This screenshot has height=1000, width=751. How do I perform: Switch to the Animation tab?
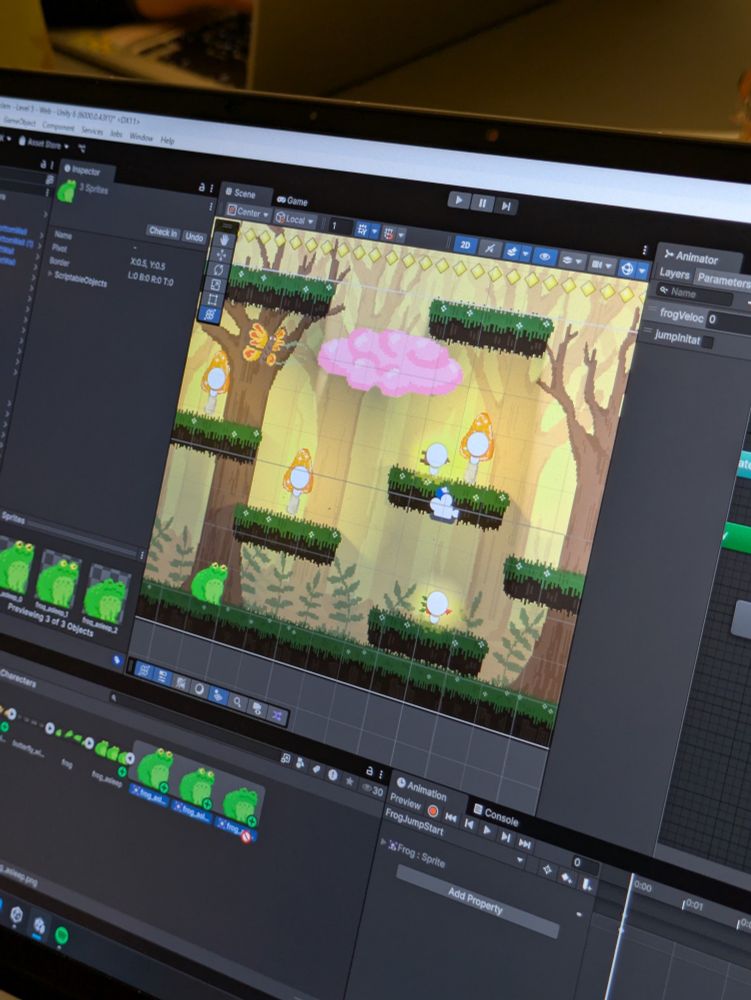click(422, 789)
